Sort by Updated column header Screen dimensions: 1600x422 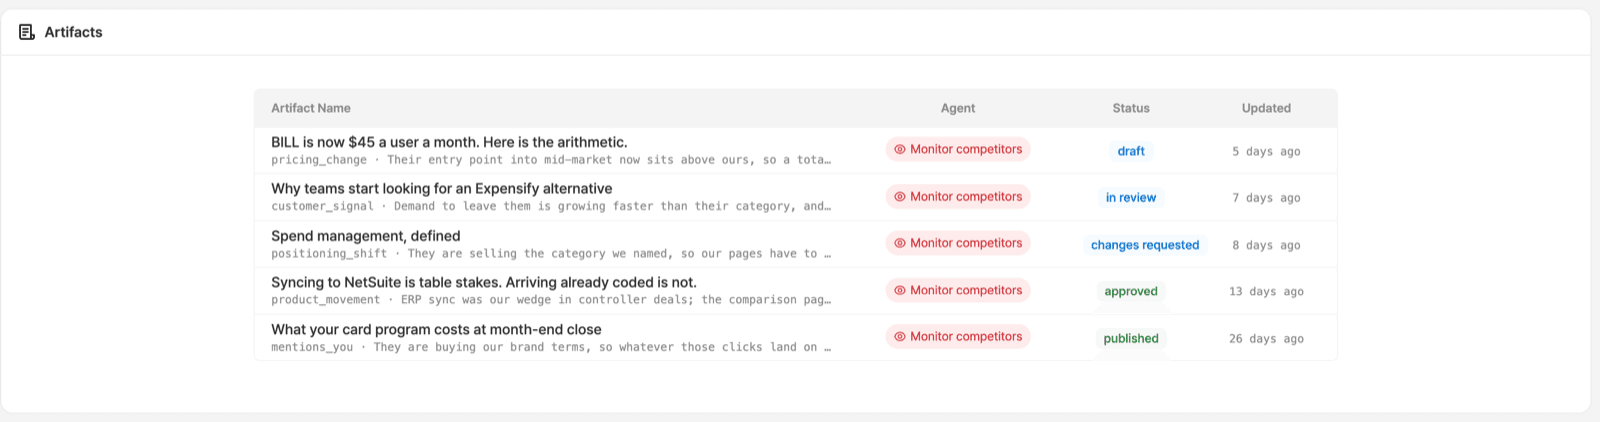[1266, 108]
